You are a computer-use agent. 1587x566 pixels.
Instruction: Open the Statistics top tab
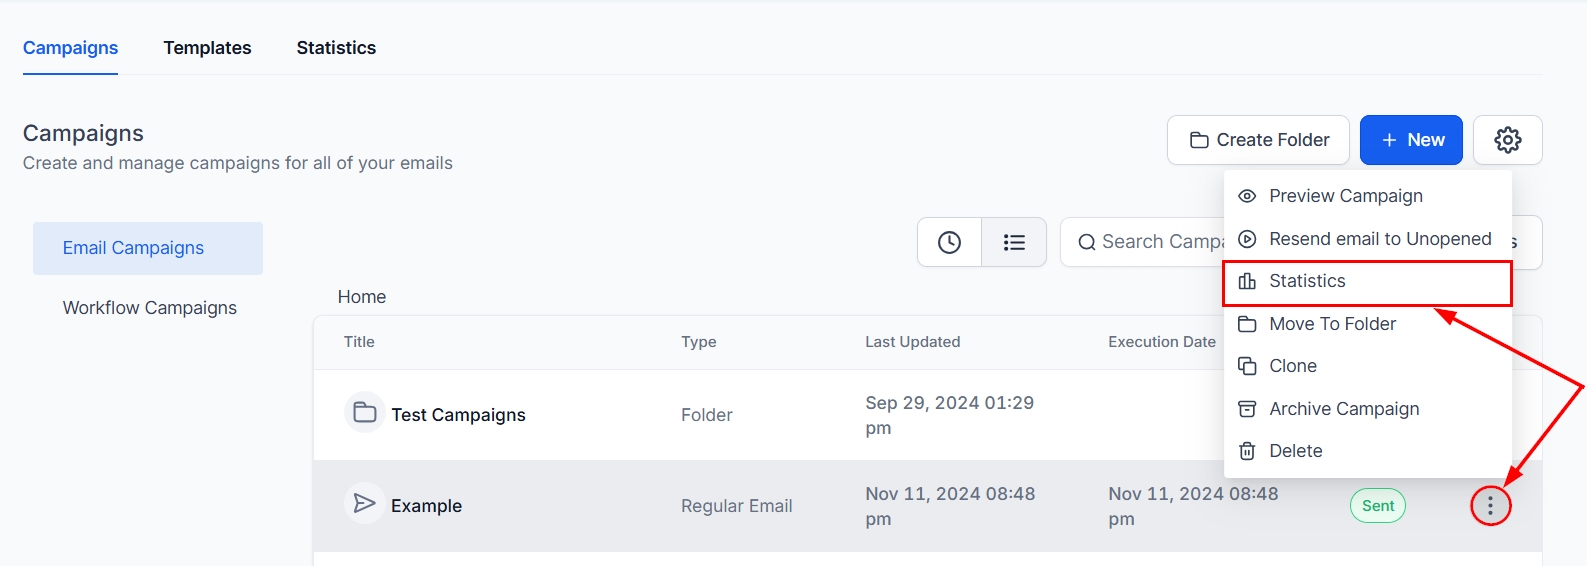tap(336, 48)
